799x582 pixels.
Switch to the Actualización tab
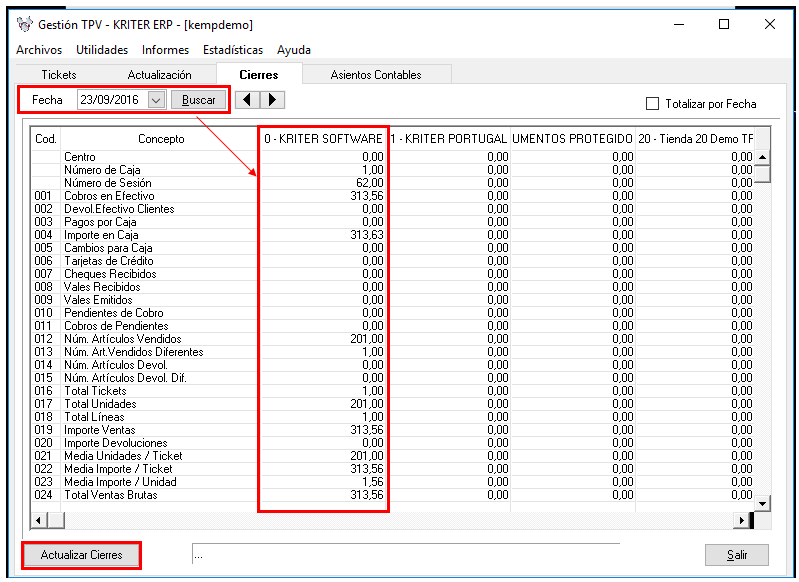(159, 74)
